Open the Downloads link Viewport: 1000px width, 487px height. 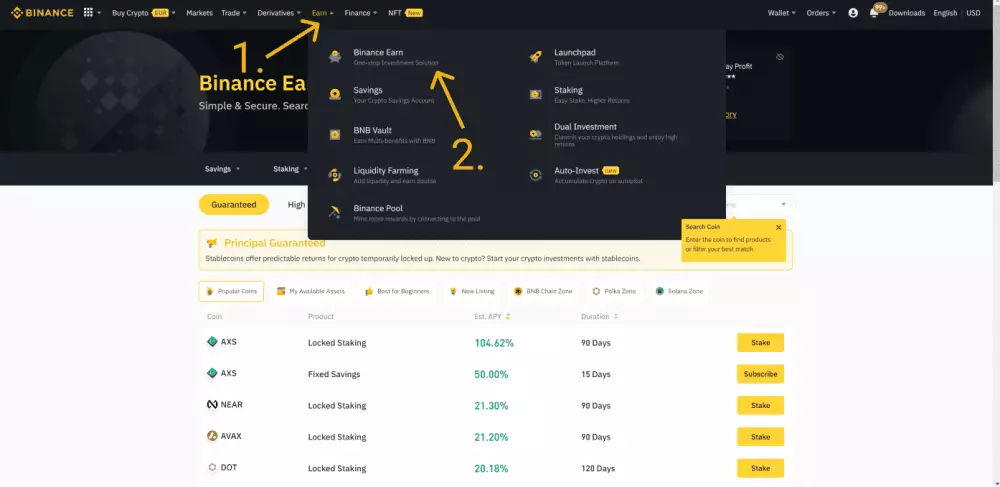point(906,13)
